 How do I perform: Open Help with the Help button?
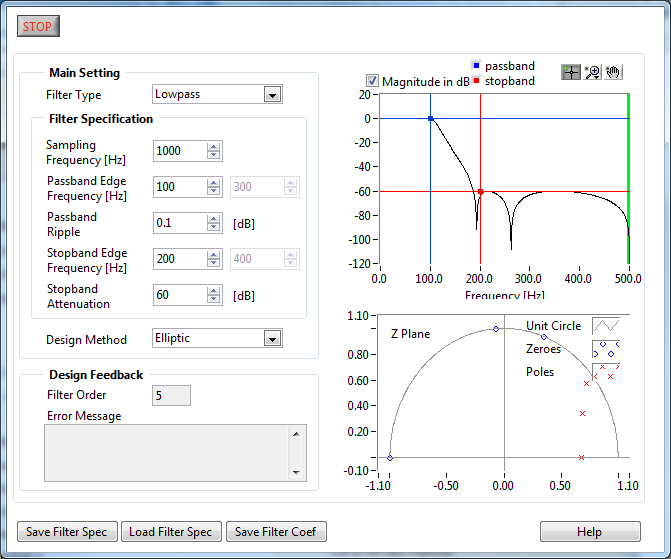click(589, 532)
